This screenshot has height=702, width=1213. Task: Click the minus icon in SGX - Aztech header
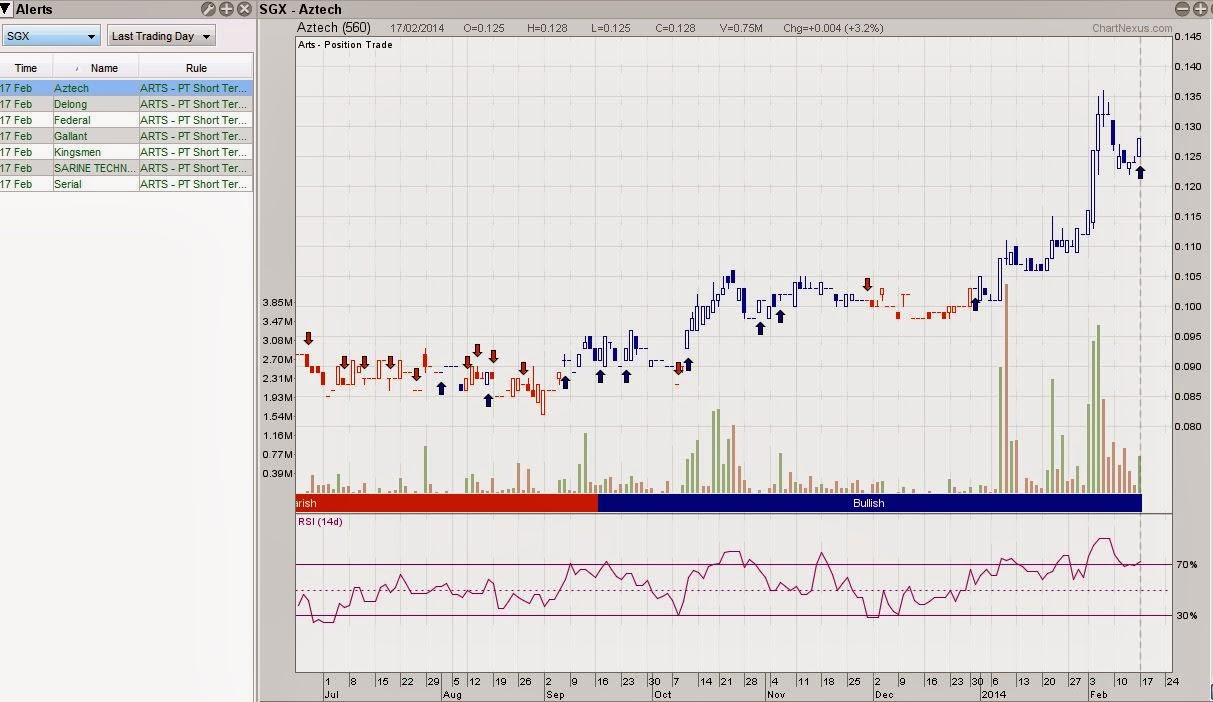coord(1184,9)
